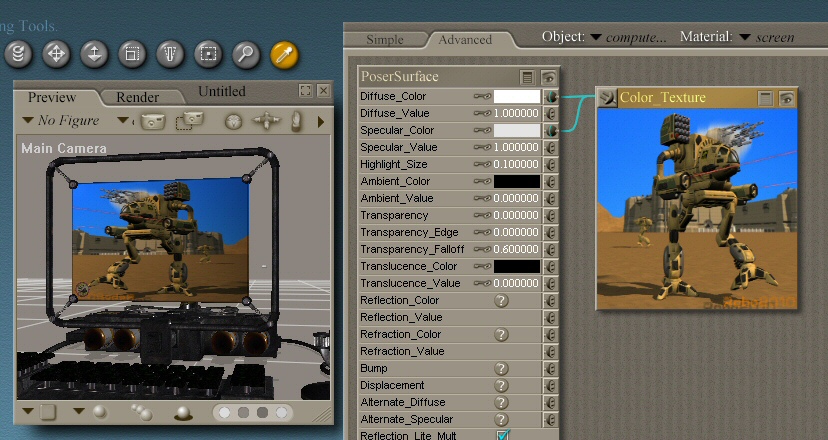The height and width of the screenshot is (440, 828).
Task: Select the Translate In/Out tool
Action: pos(94,54)
